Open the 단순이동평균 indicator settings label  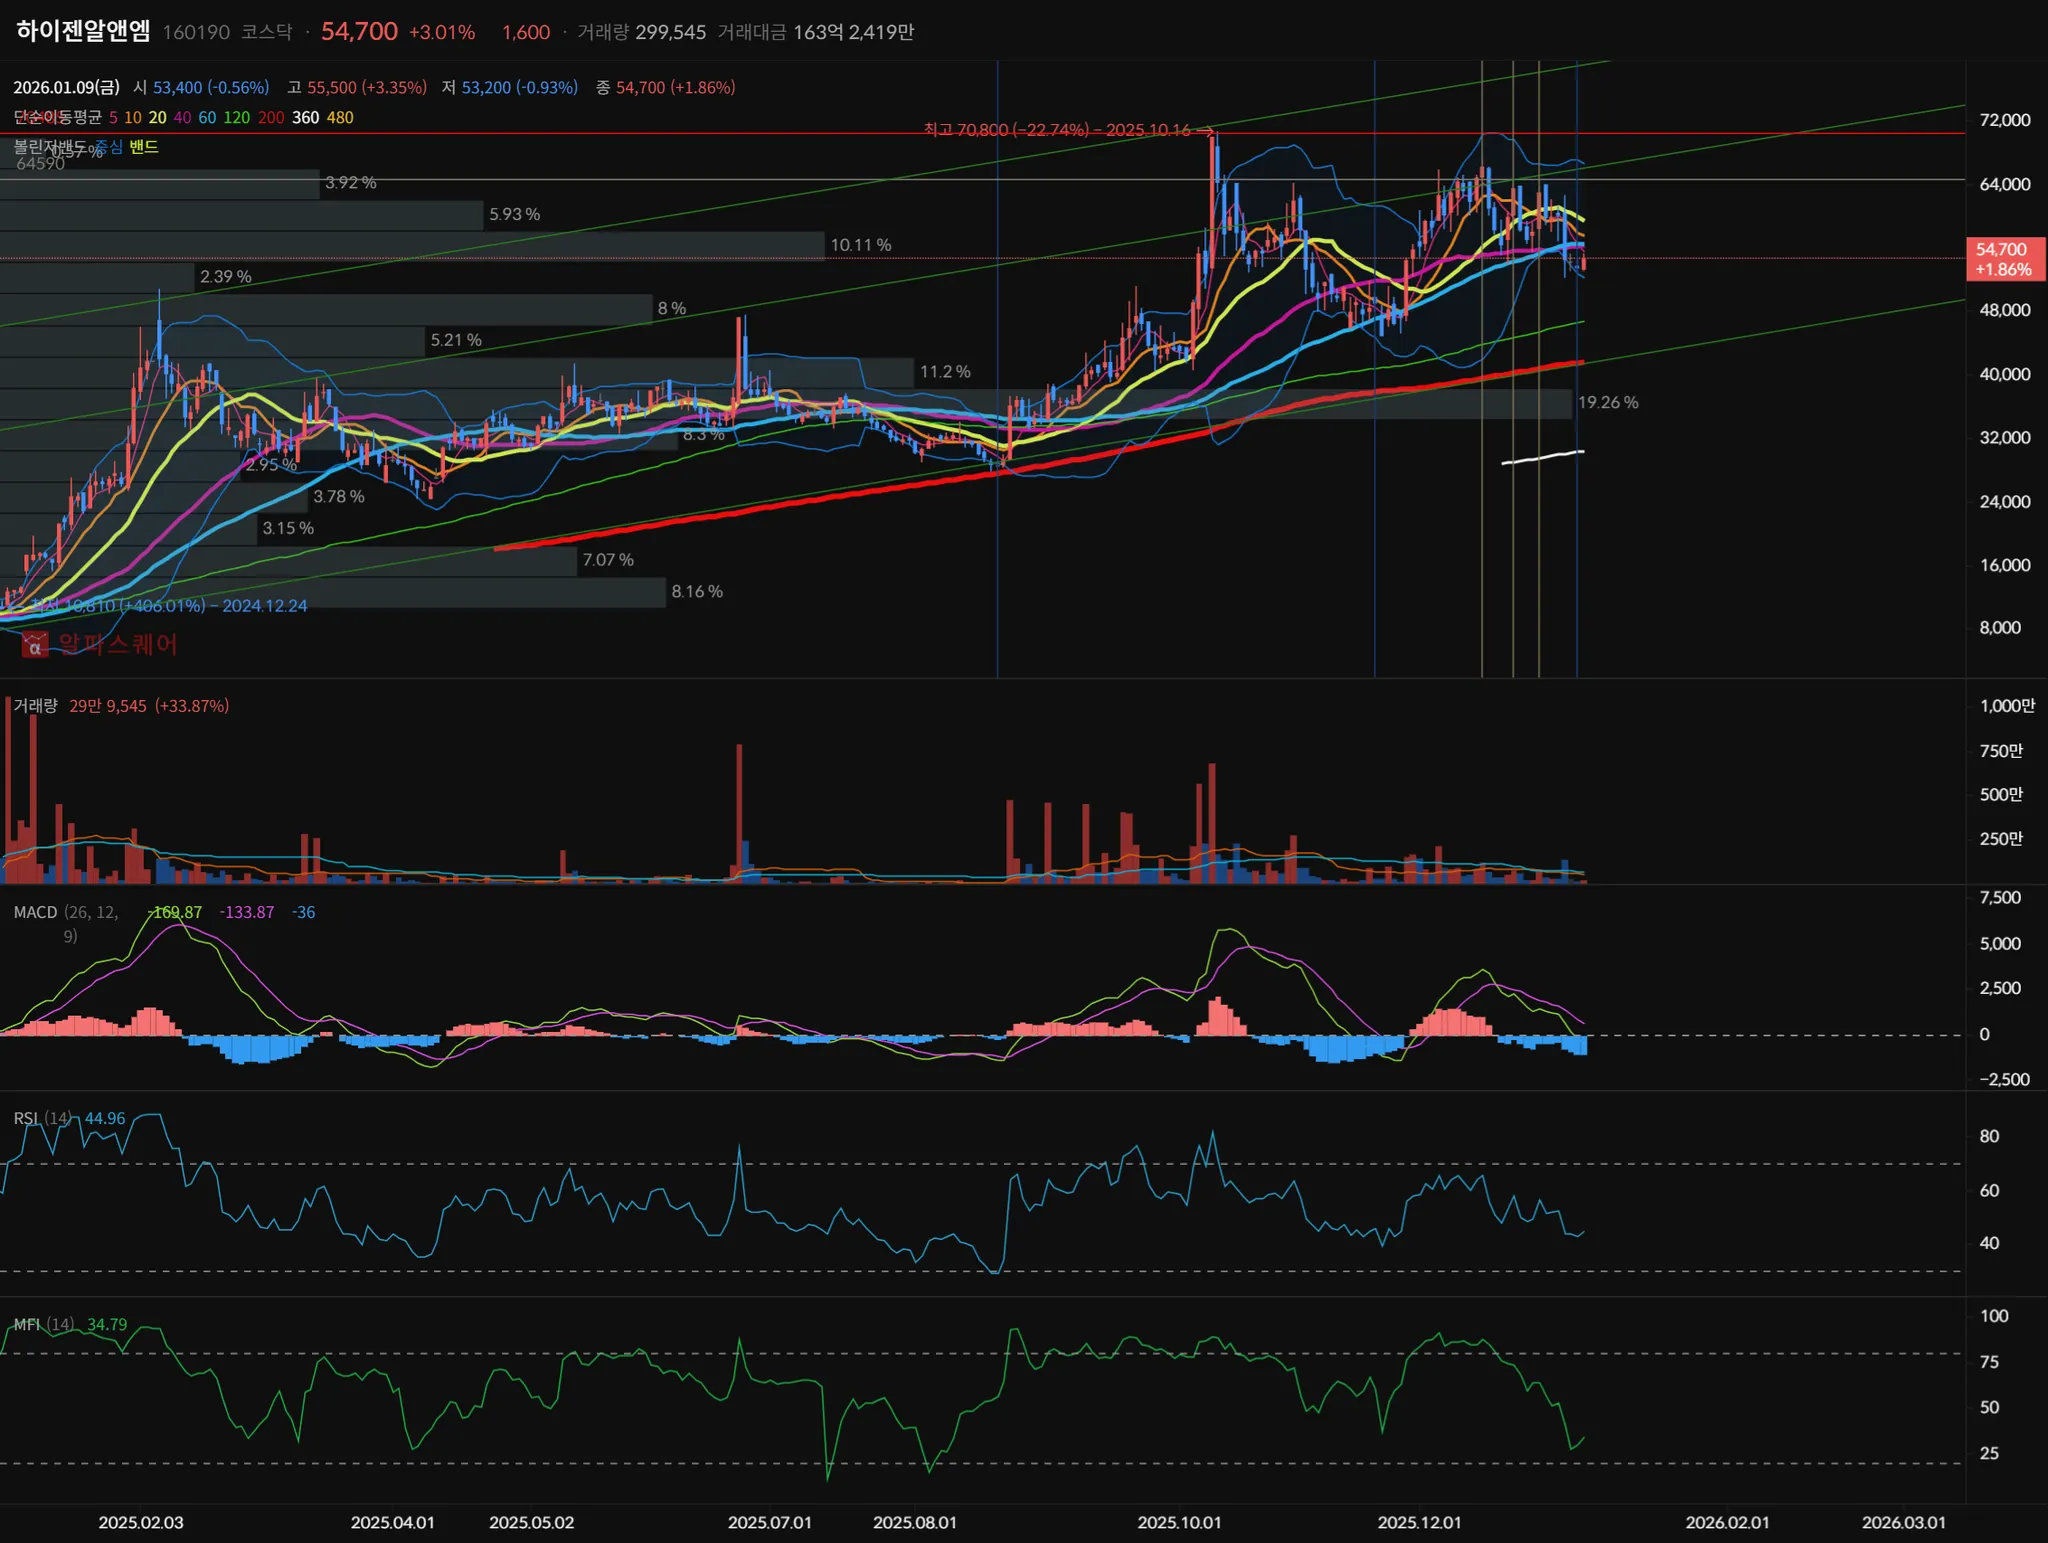click(x=57, y=118)
